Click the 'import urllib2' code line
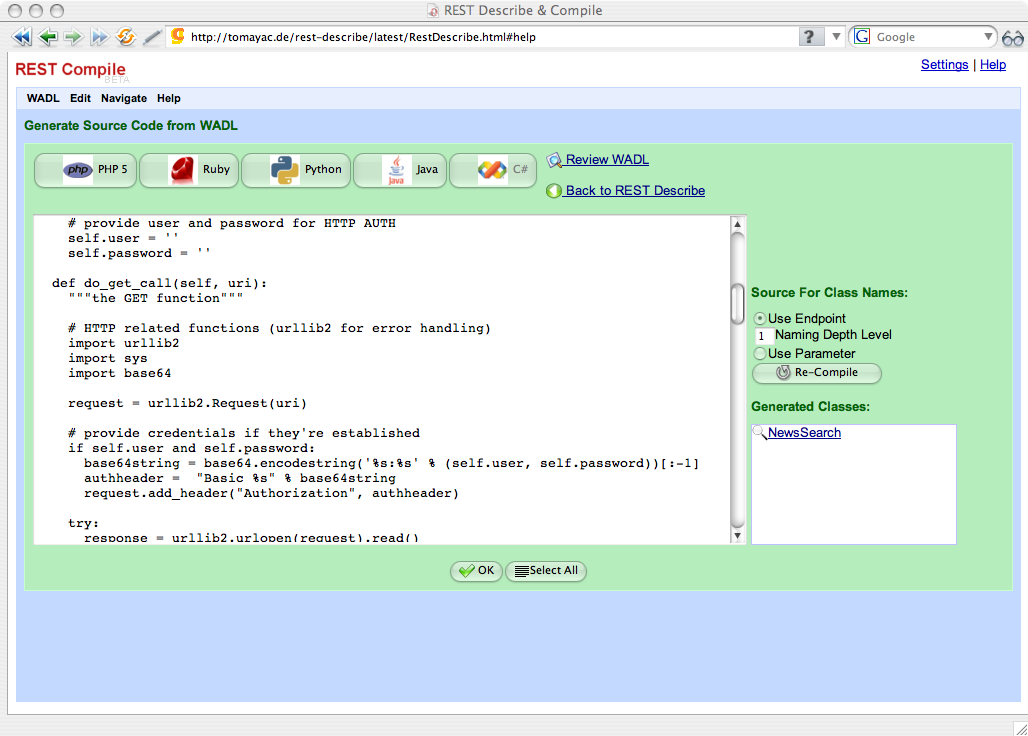The image size is (1028, 736). click(123, 343)
